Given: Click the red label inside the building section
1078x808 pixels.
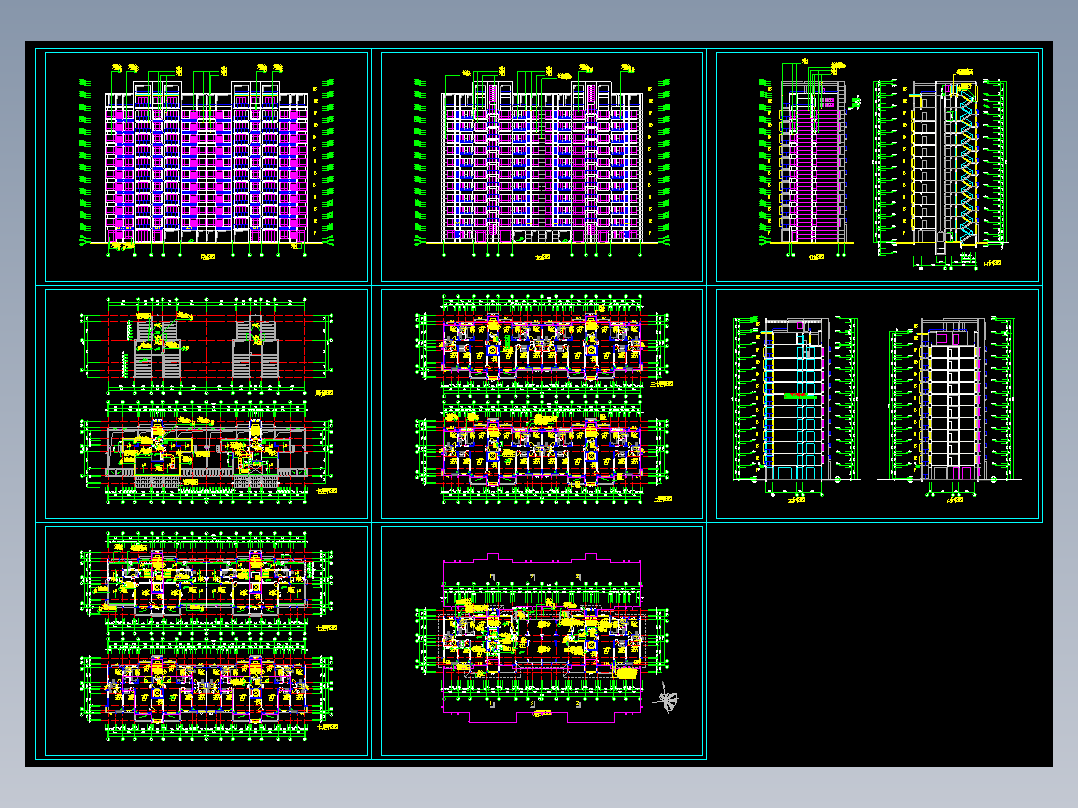Looking at the screenshot, I should (x=800, y=396).
